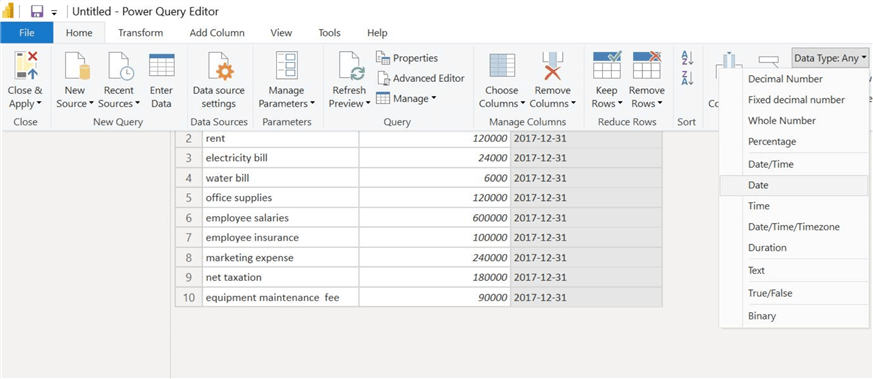Expand the Manage query dropdown

[406, 99]
